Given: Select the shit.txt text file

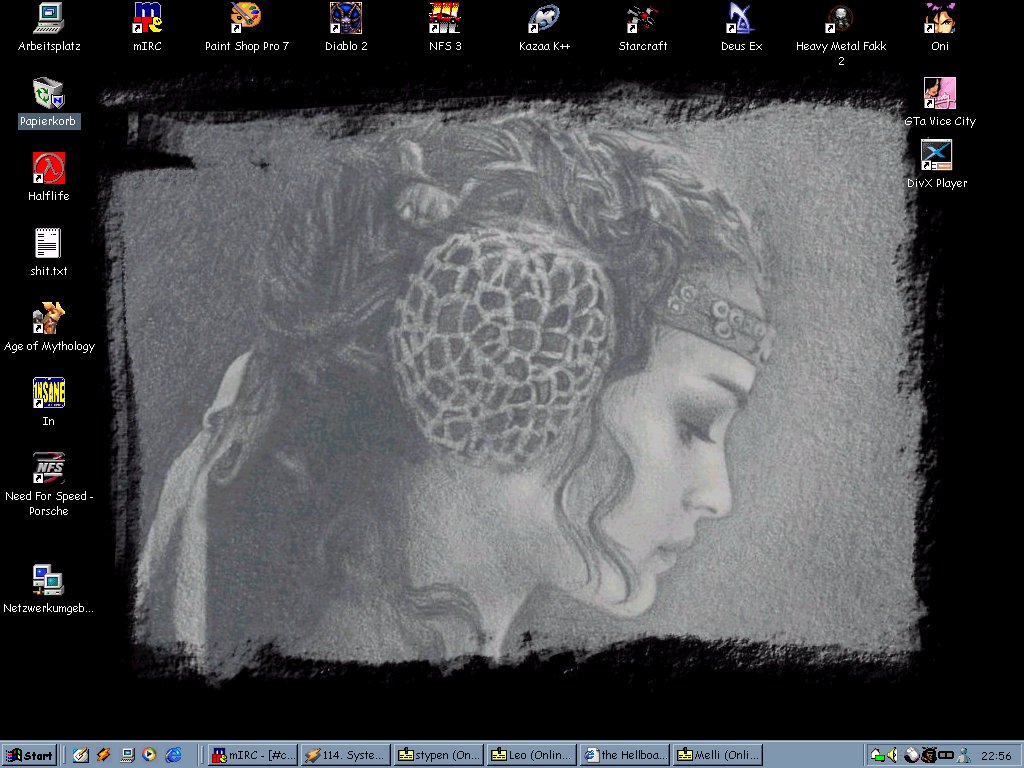Looking at the screenshot, I should click(x=49, y=251).
